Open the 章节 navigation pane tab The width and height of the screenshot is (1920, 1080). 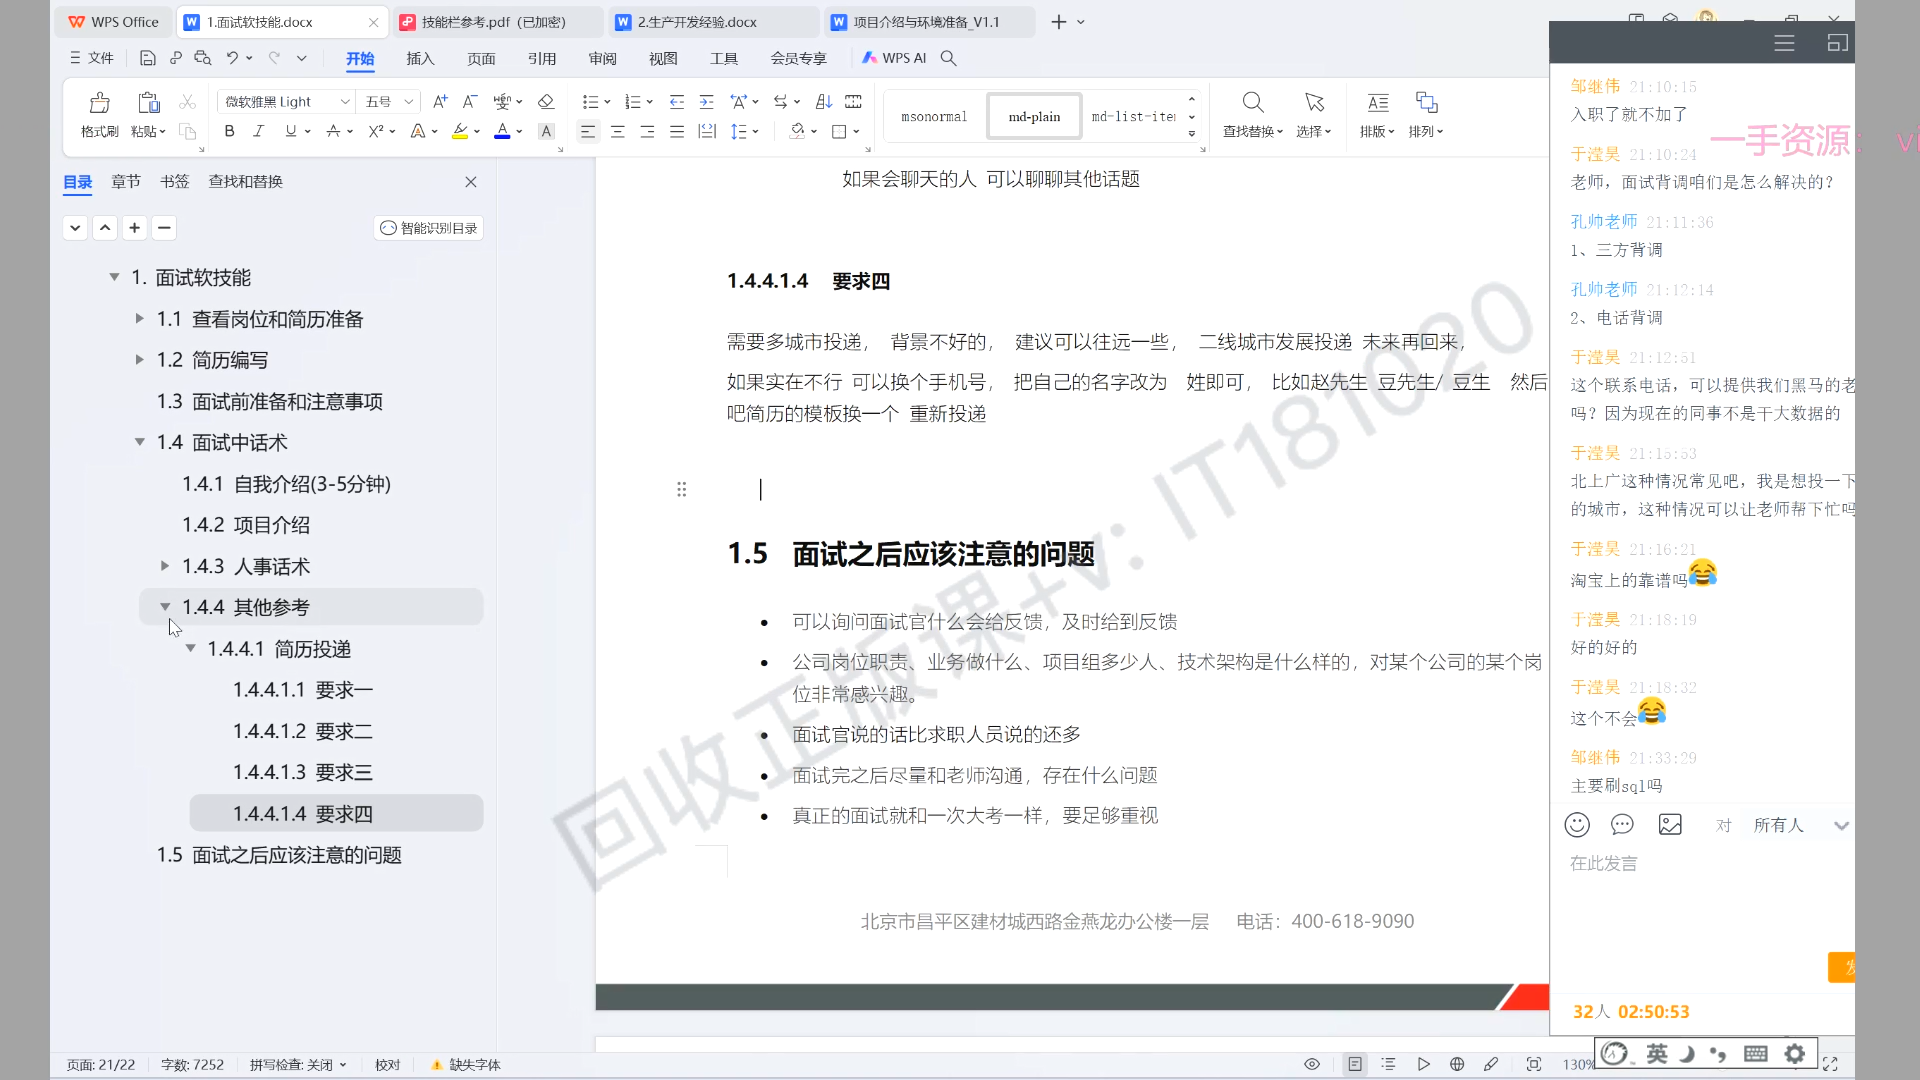click(x=126, y=181)
